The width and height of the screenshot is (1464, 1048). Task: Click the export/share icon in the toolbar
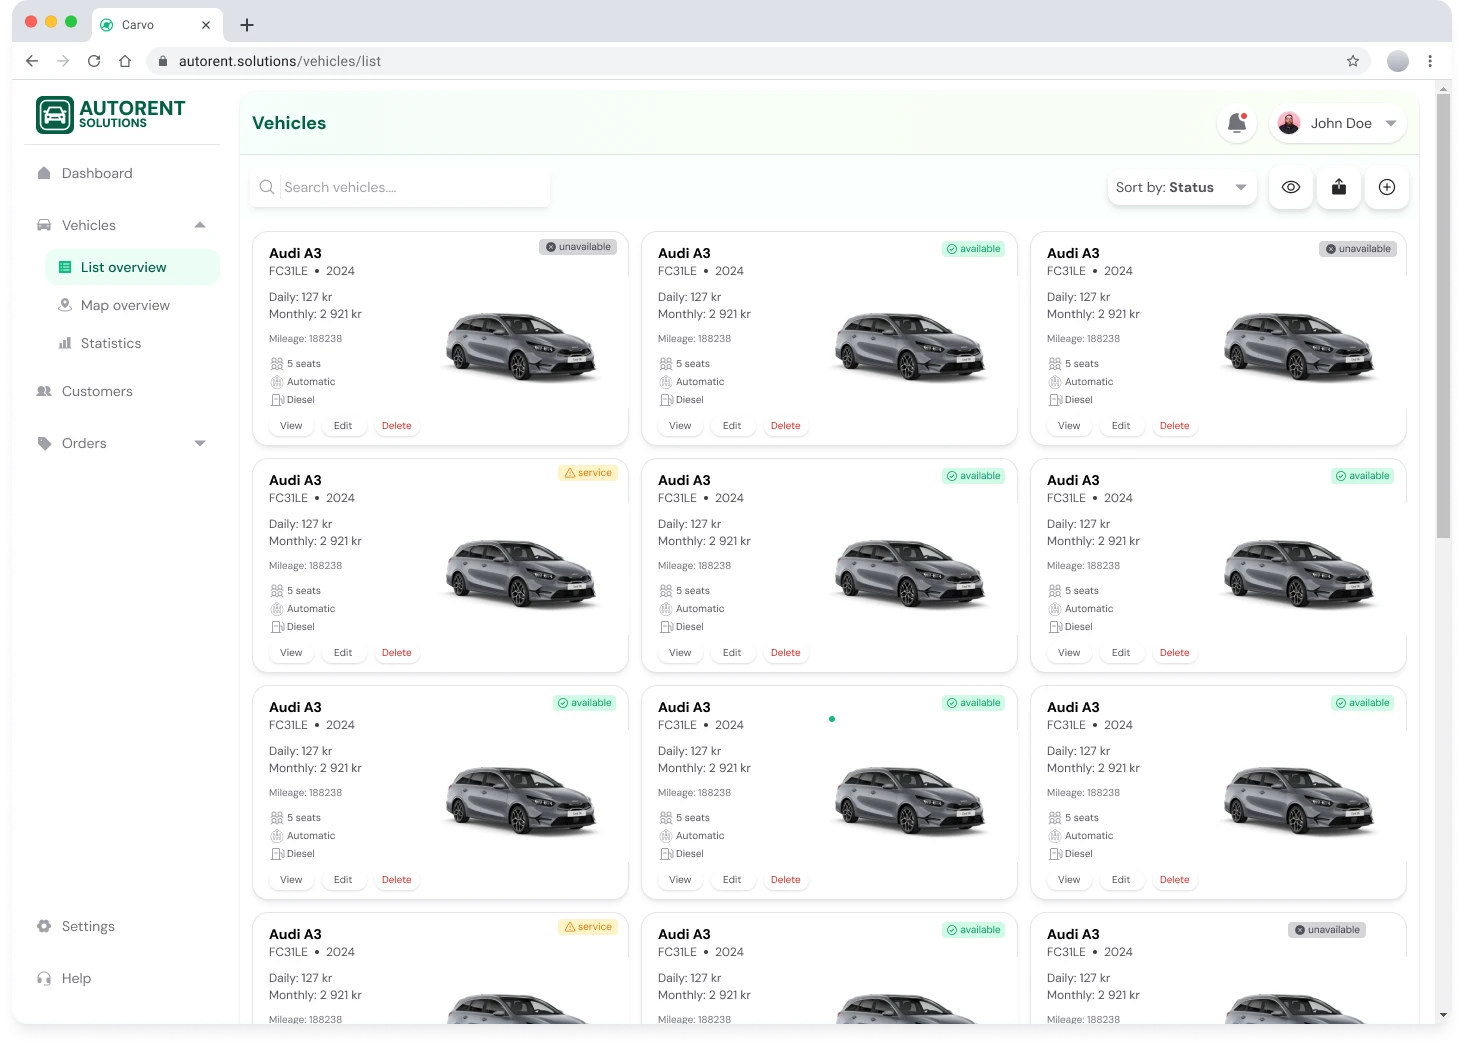(1338, 187)
